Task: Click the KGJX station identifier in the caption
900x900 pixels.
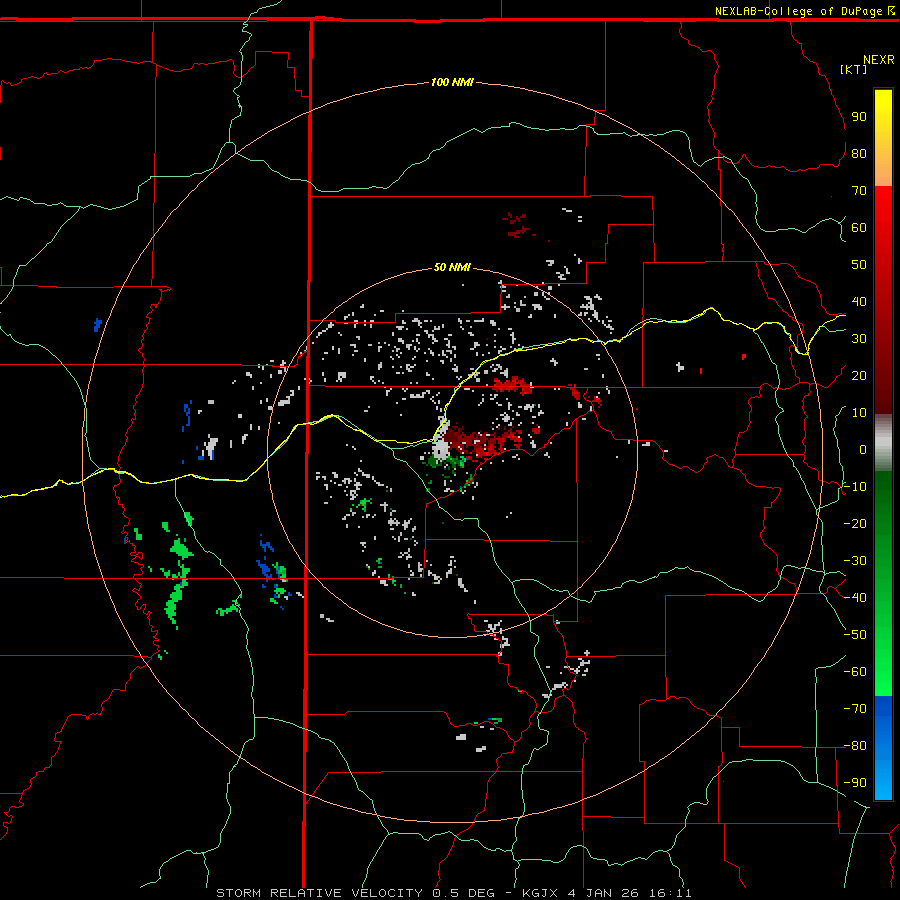Action: (540, 893)
